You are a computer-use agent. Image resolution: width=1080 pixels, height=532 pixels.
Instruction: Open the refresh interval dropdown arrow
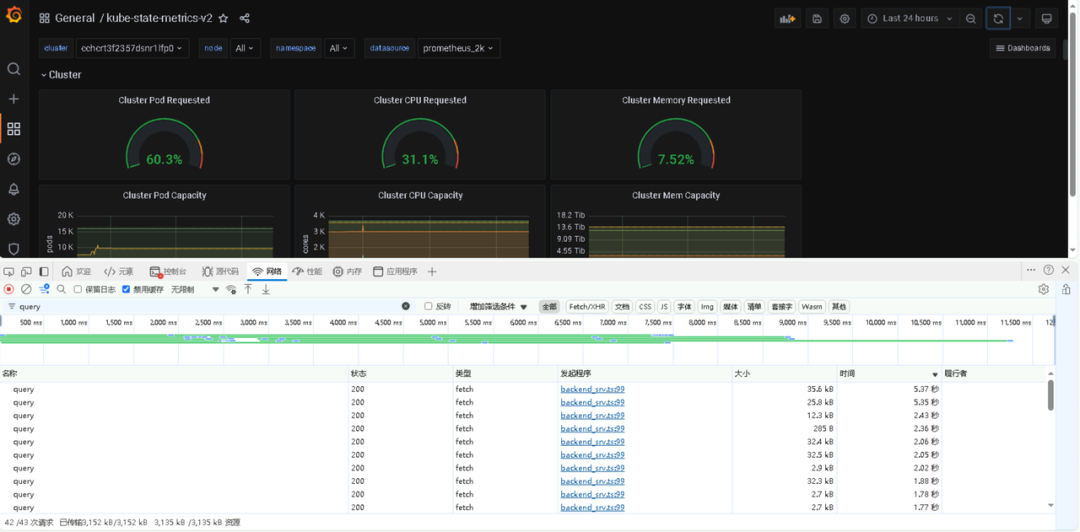[1019, 19]
